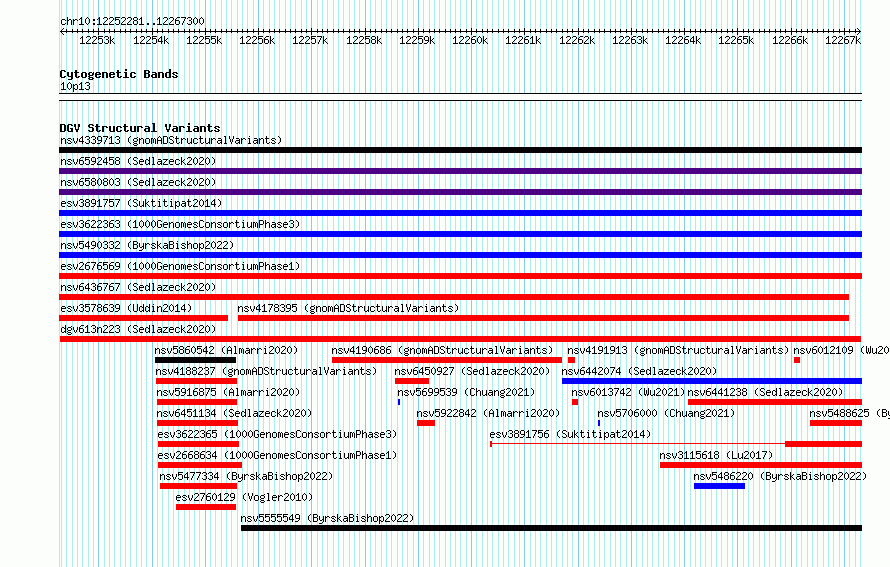890x567 pixels.
Task: Click the black nsv5555549 variant bar
Action: click(551, 528)
